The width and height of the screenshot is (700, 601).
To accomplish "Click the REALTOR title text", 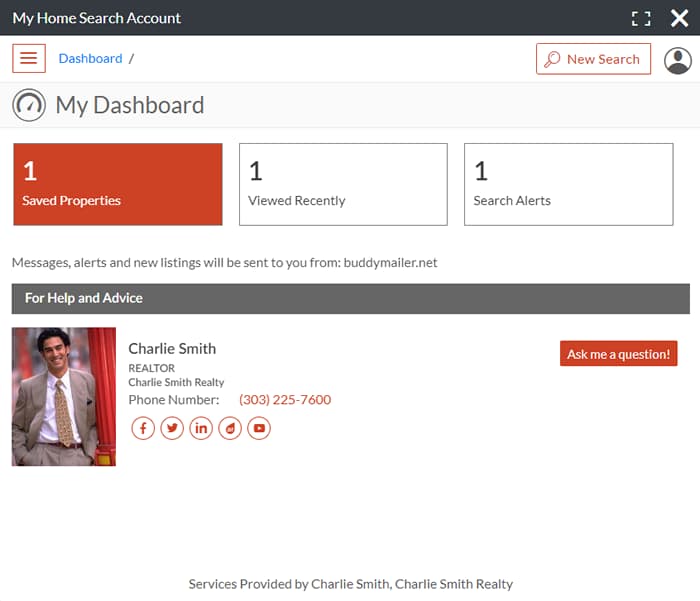I will pyautogui.click(x=152, y=368).
